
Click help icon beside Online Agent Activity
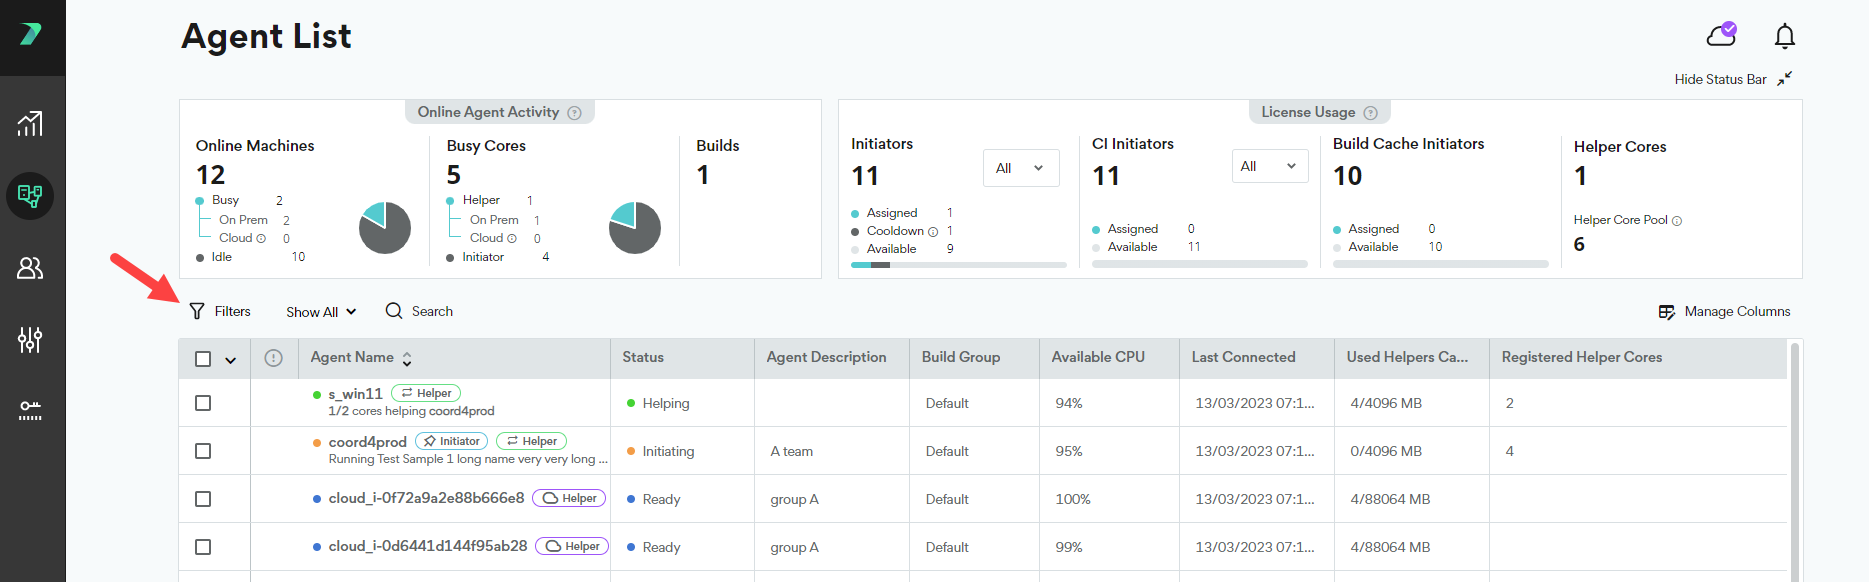pyautogui.click(x=574, y=113)
